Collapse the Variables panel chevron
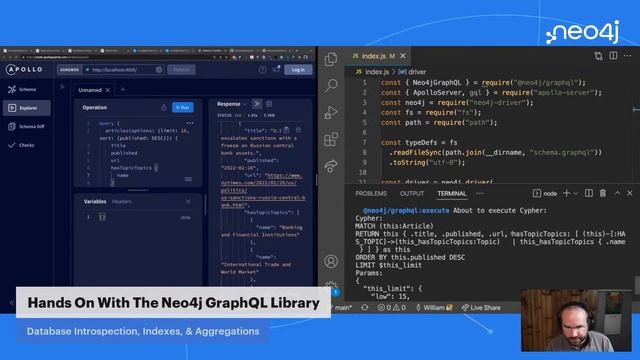Screen dimensions: 640x360 point(188,202)
